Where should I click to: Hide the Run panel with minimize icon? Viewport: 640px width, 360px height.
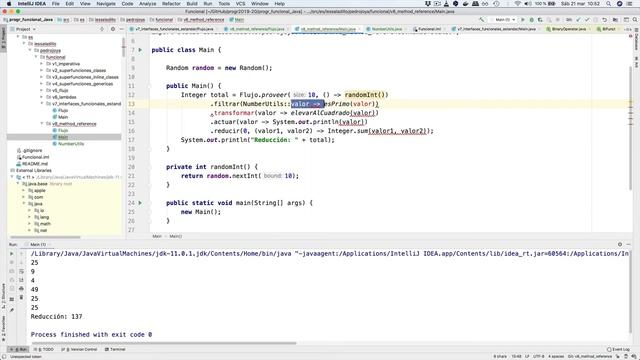coord(629,244)
